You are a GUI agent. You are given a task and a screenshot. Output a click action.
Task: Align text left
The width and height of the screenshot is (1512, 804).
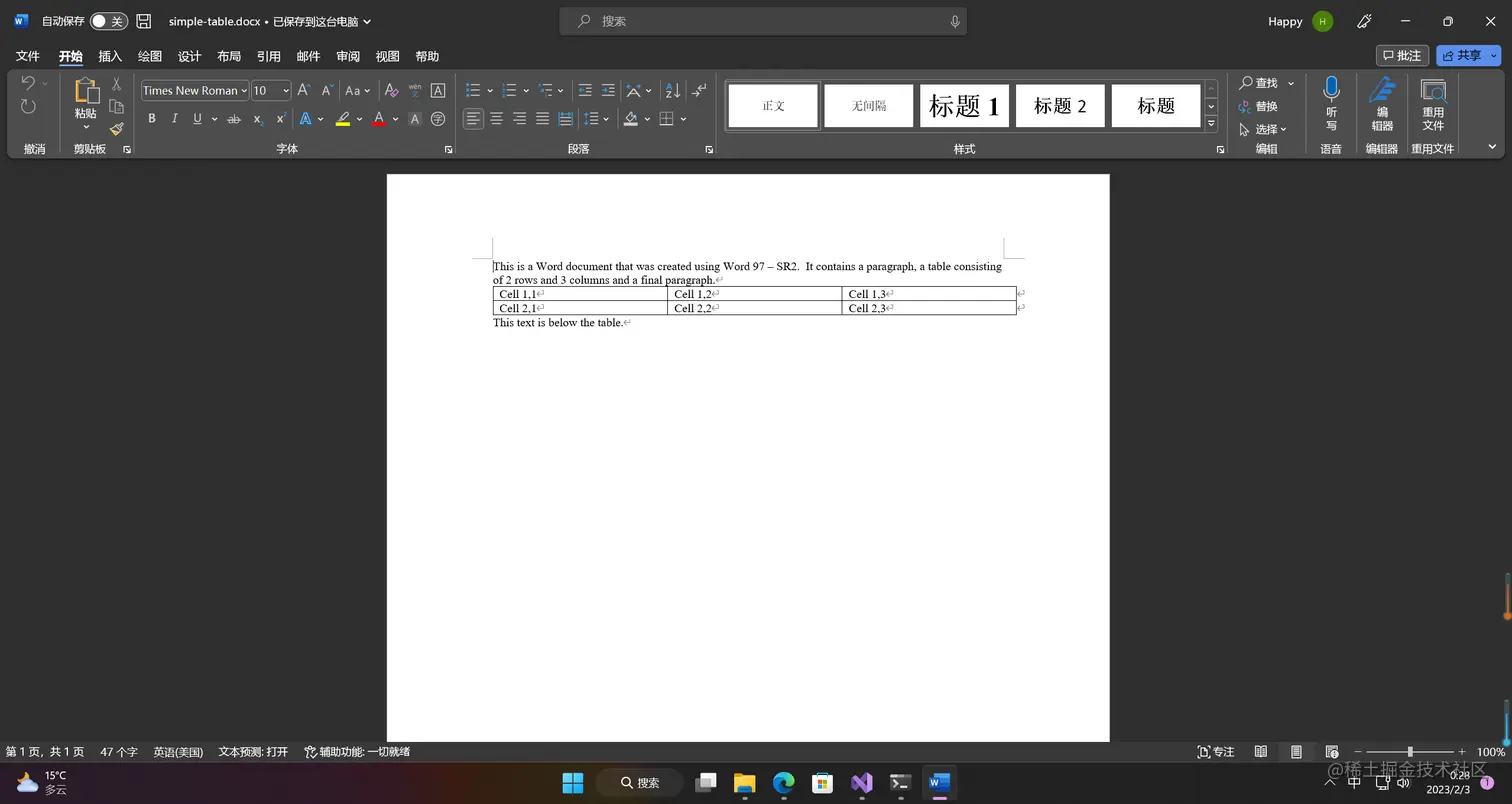473,119
